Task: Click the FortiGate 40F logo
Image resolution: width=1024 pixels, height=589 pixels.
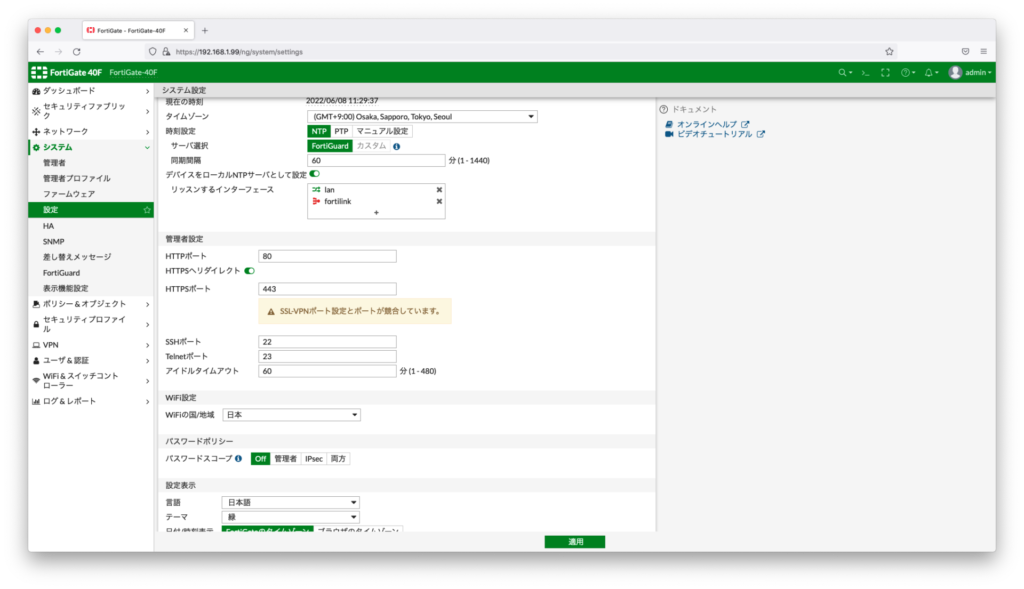Action: pos(67,72)
